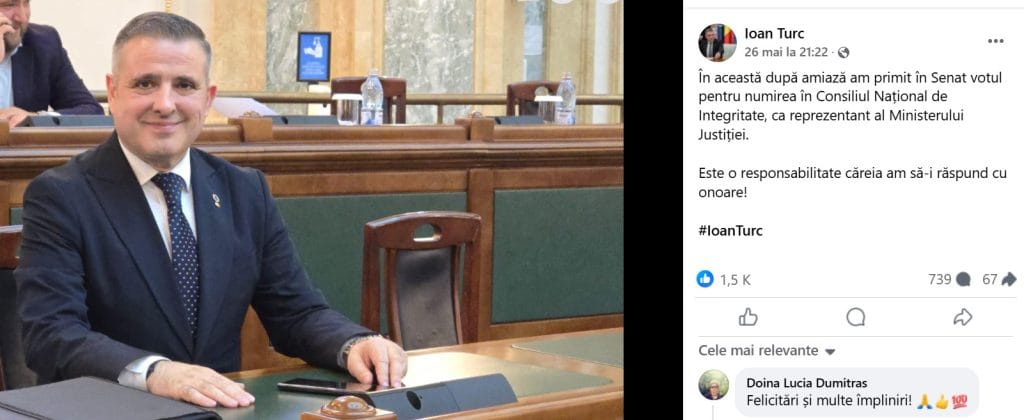
Task: Click the public globe privacy icon
Action: (x=844, y=52)
